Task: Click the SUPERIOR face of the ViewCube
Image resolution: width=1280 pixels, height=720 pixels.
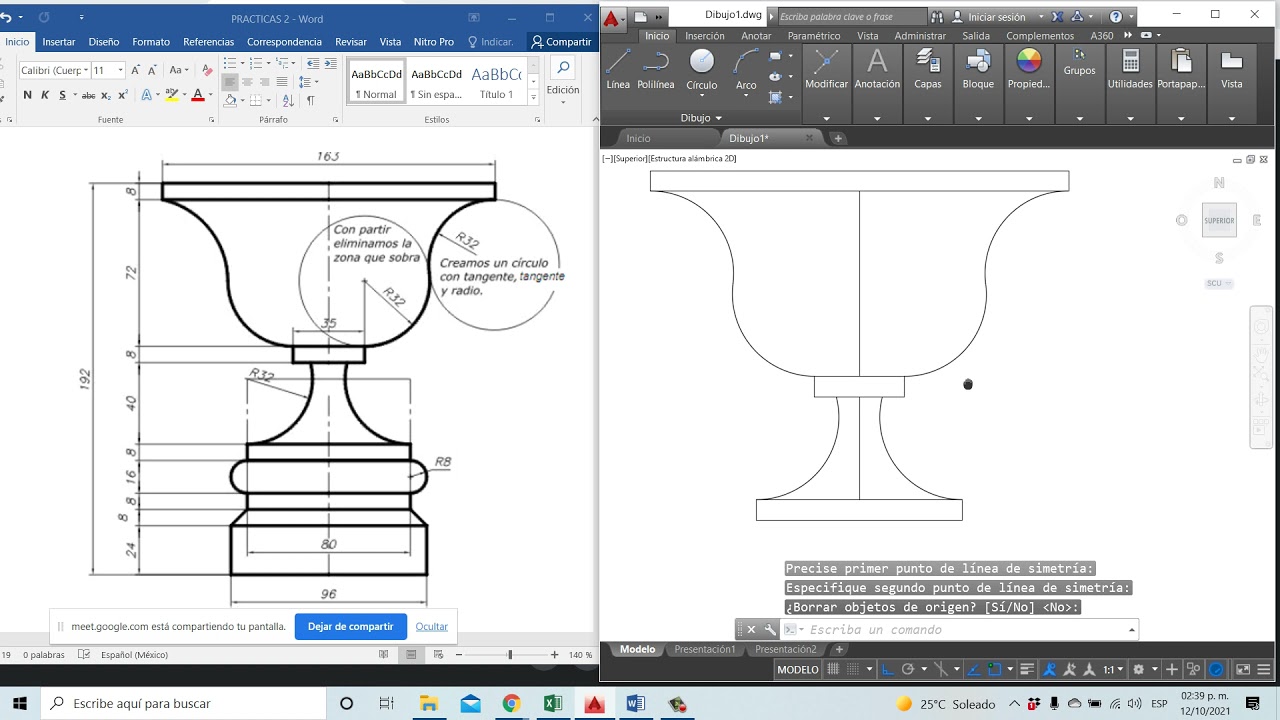Action: [x=1219, y=220]
